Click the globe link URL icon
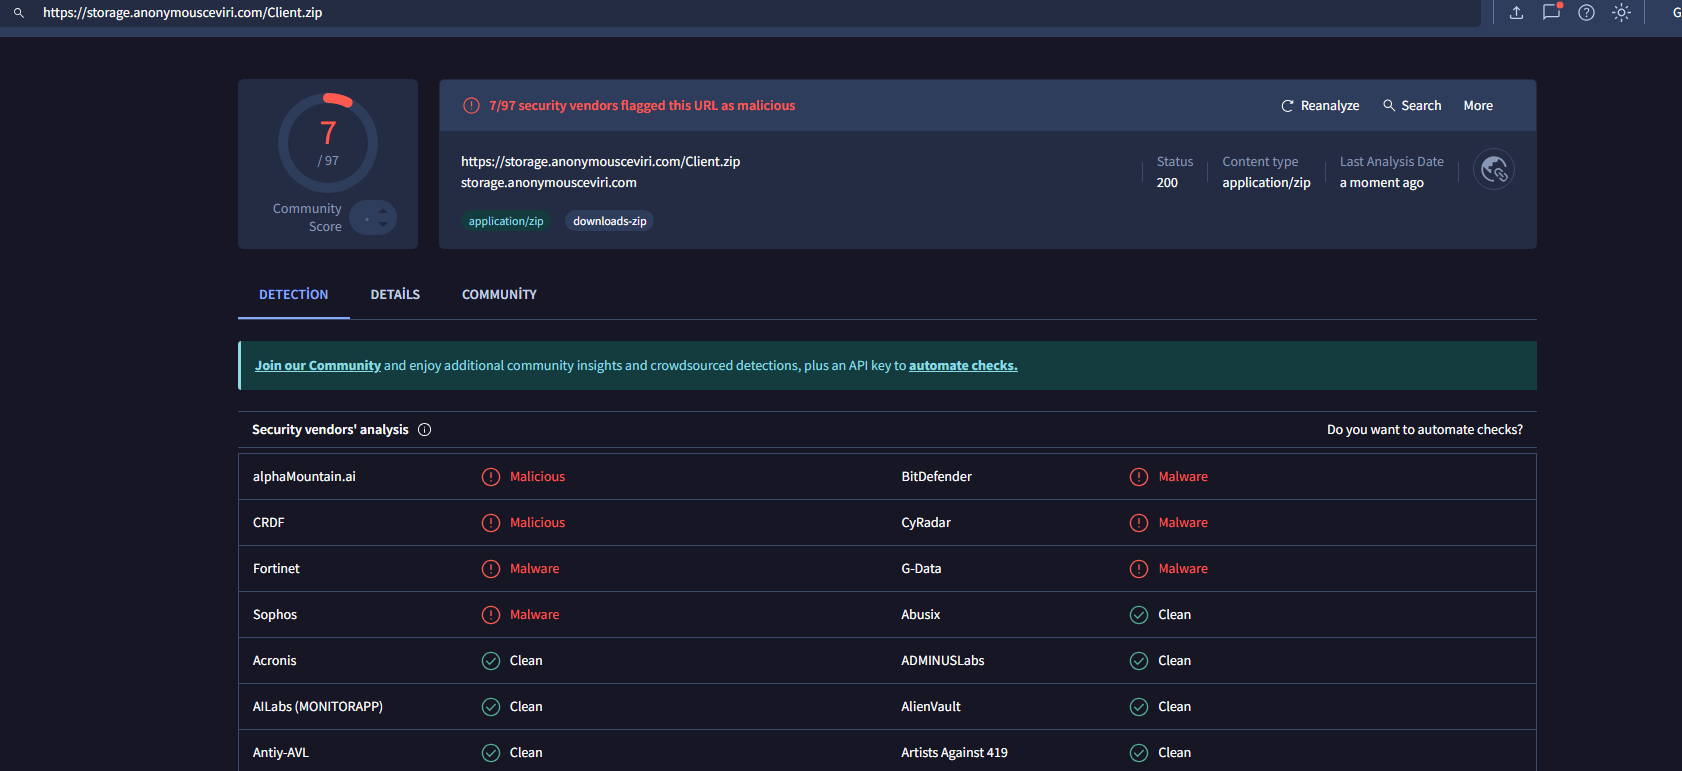The width and height of the screenshot is (1682, 771). [1494, 170]
